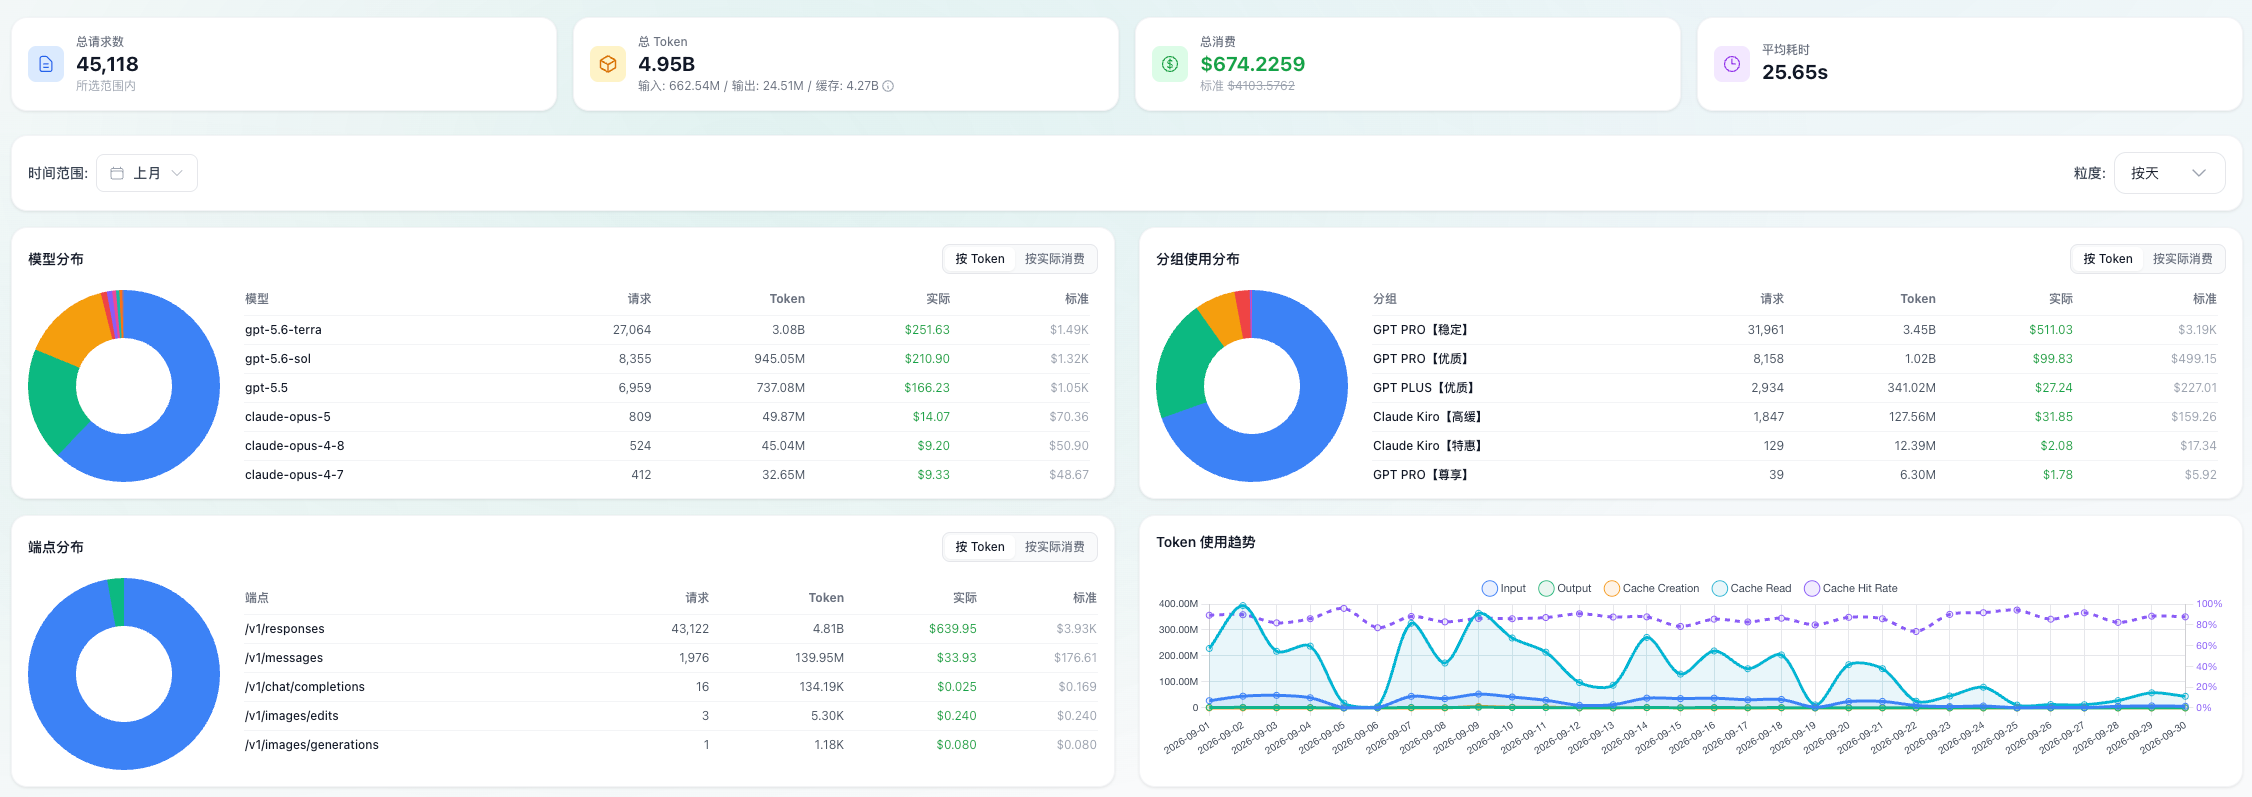Click the total spend dollar icon
2252x797 pixels.
(1170, 64)
